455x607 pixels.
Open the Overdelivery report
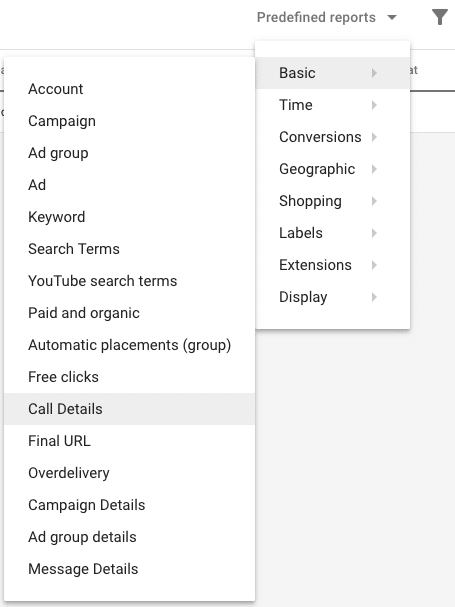point(130,473)
